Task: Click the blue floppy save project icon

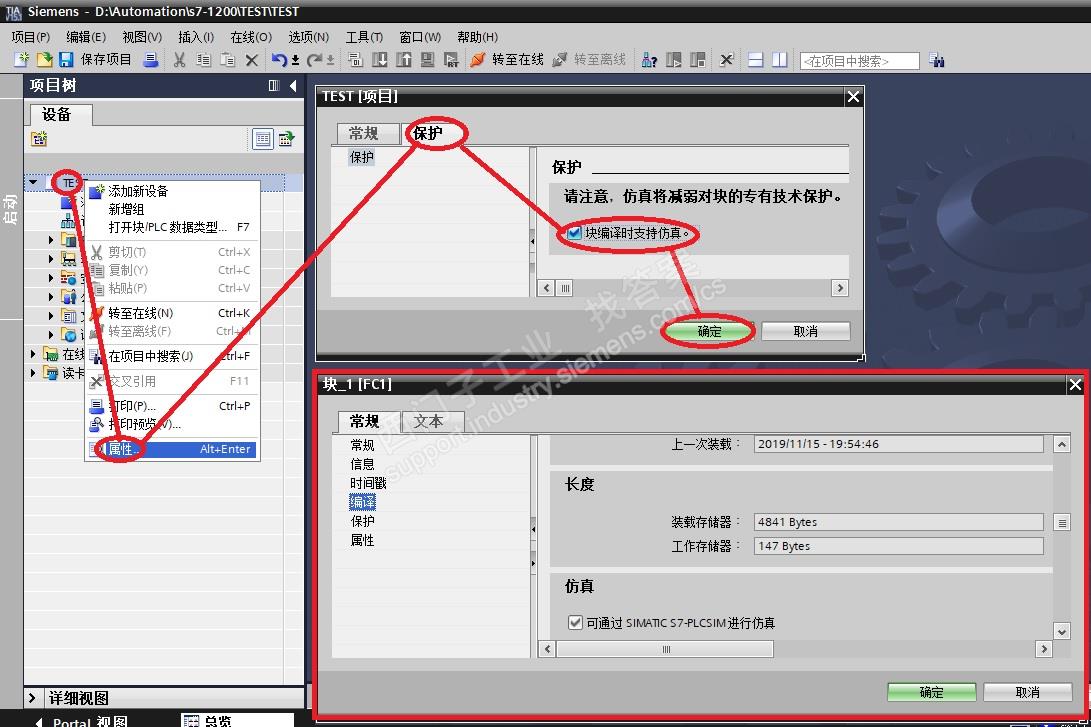Action: tap(66, 60)
